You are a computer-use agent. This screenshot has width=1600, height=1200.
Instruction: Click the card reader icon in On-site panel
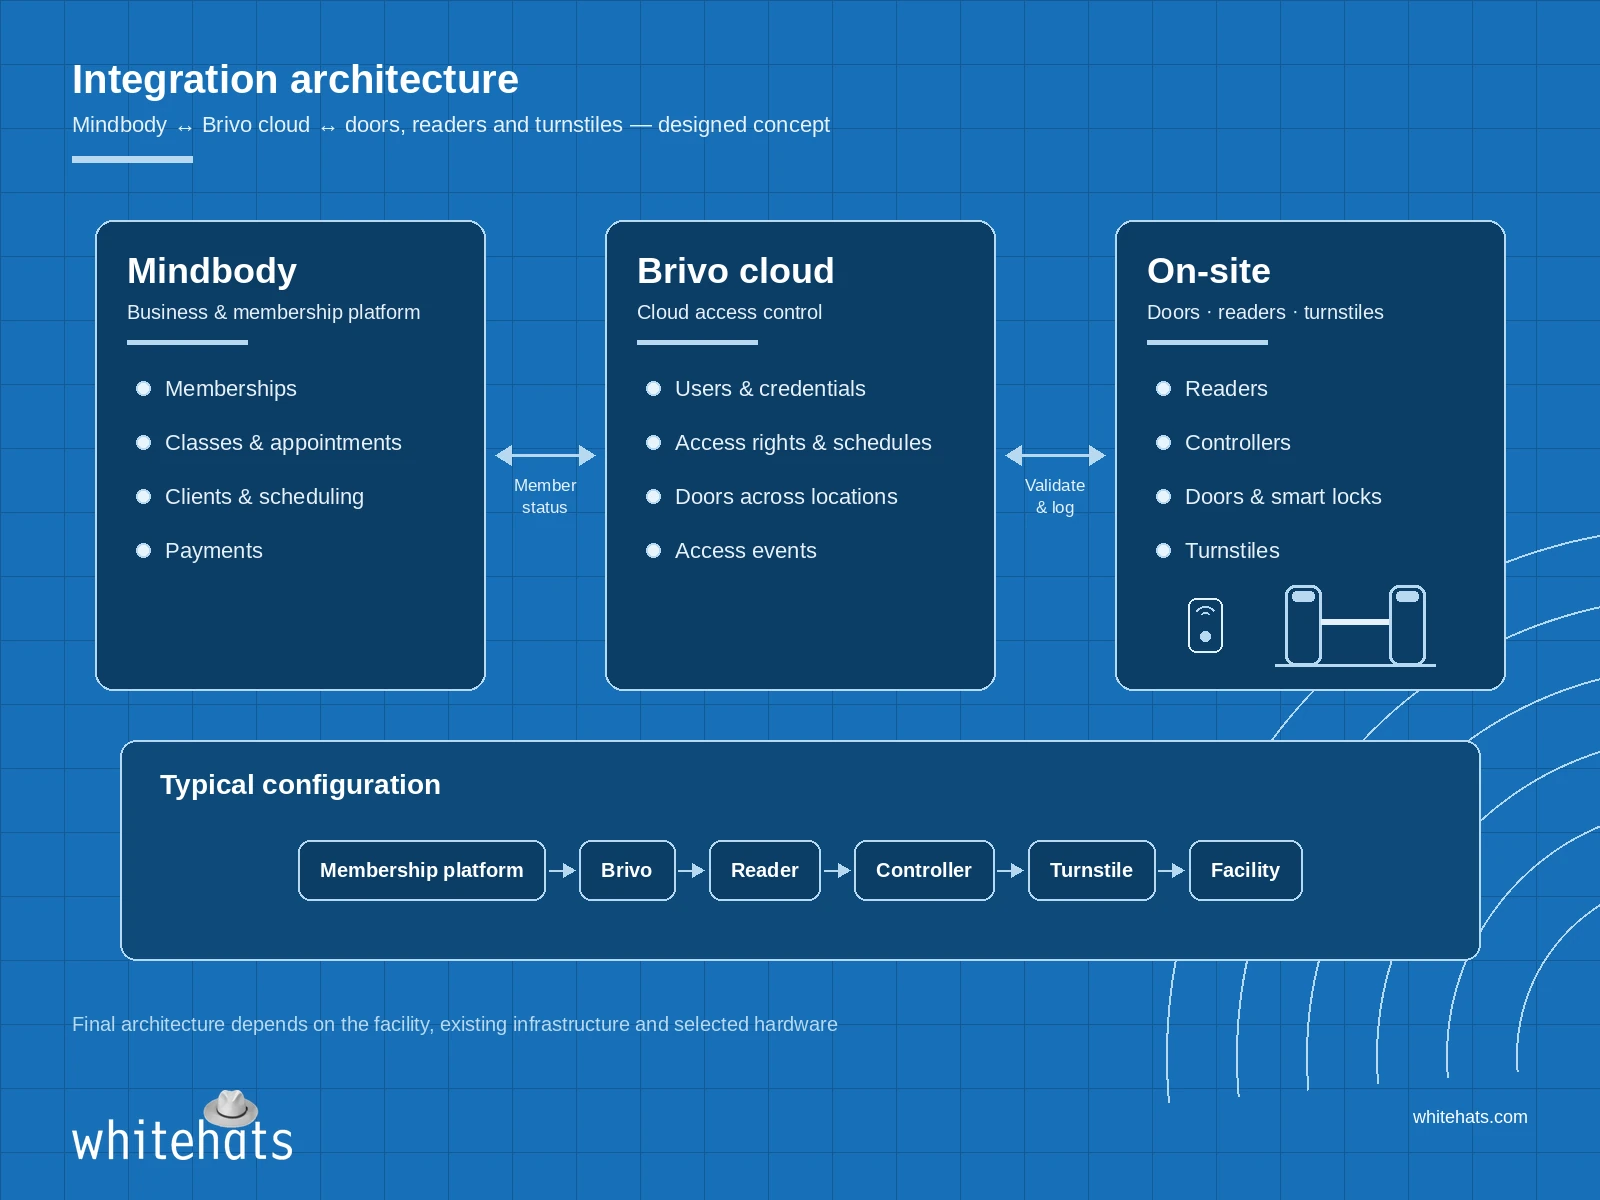[1205, 626]
